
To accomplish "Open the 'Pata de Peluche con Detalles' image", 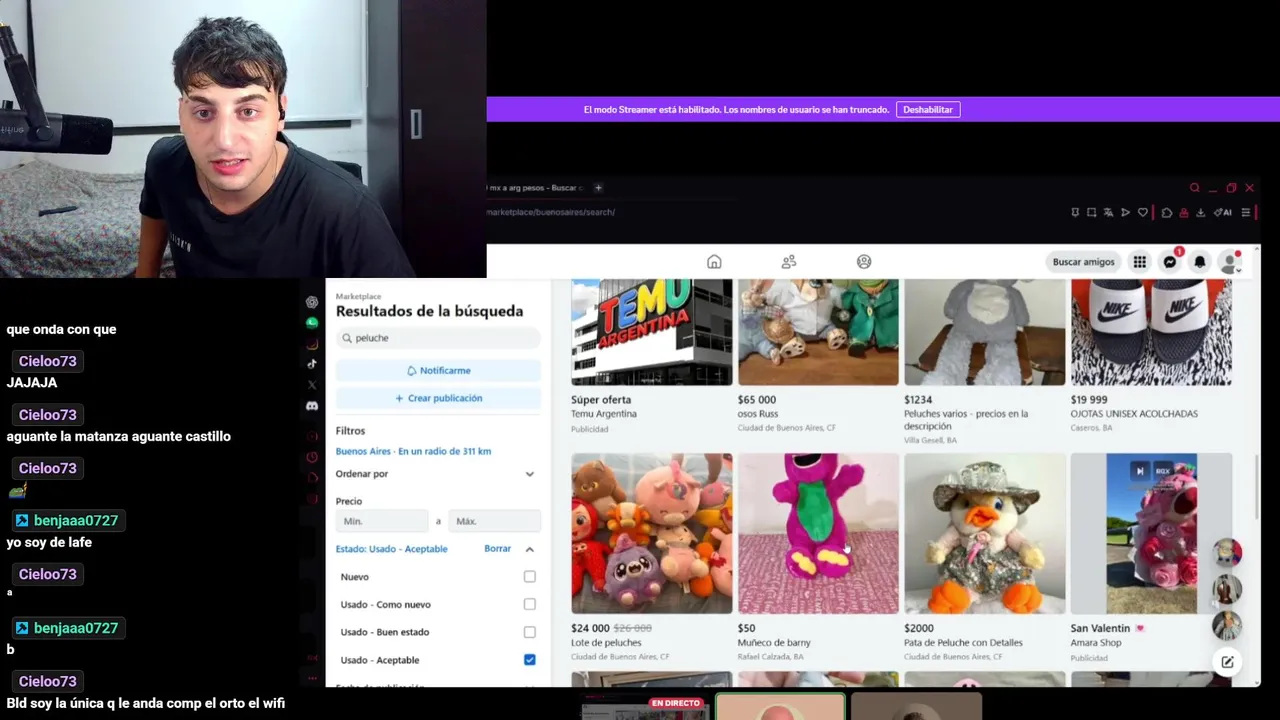I will [x=985, y=533].
